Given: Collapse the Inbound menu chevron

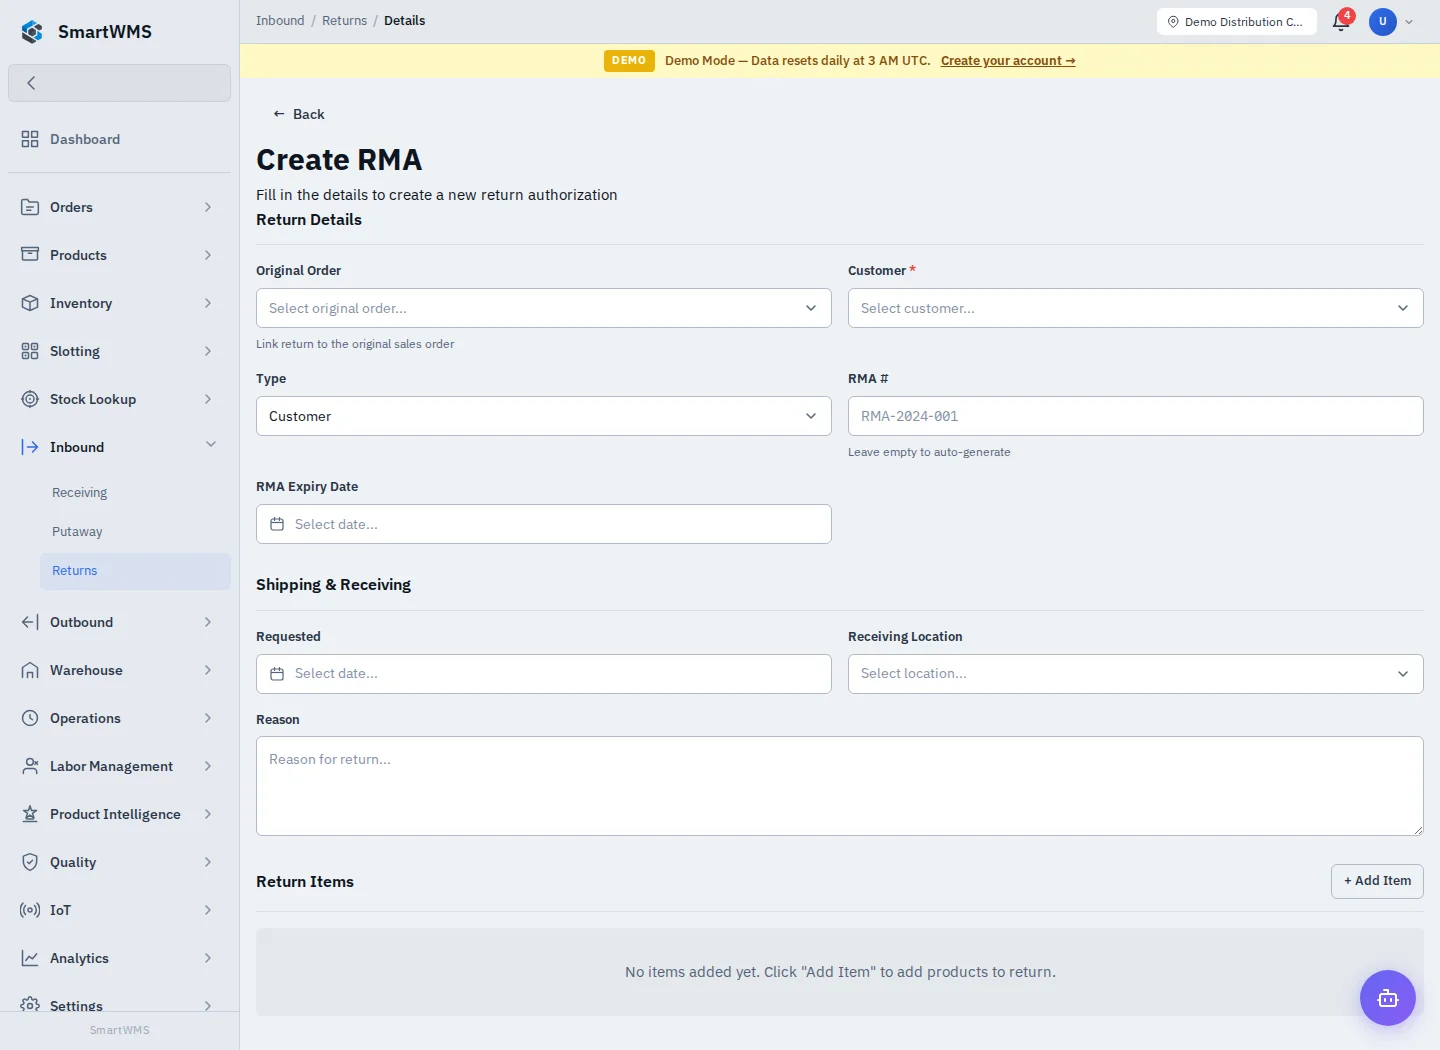Looking at the screenshot, I should tap(210, 445).
